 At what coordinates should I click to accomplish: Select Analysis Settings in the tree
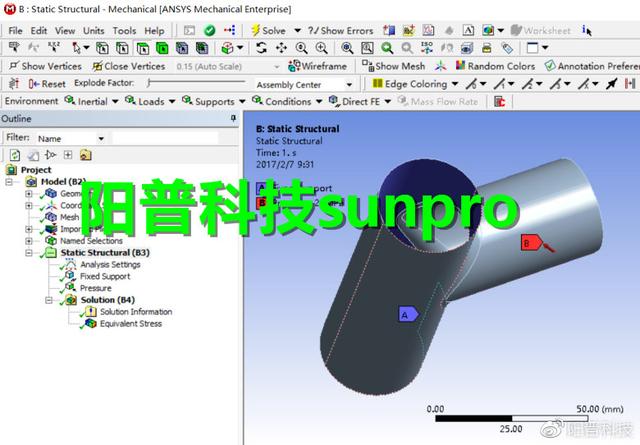(110, 265)
